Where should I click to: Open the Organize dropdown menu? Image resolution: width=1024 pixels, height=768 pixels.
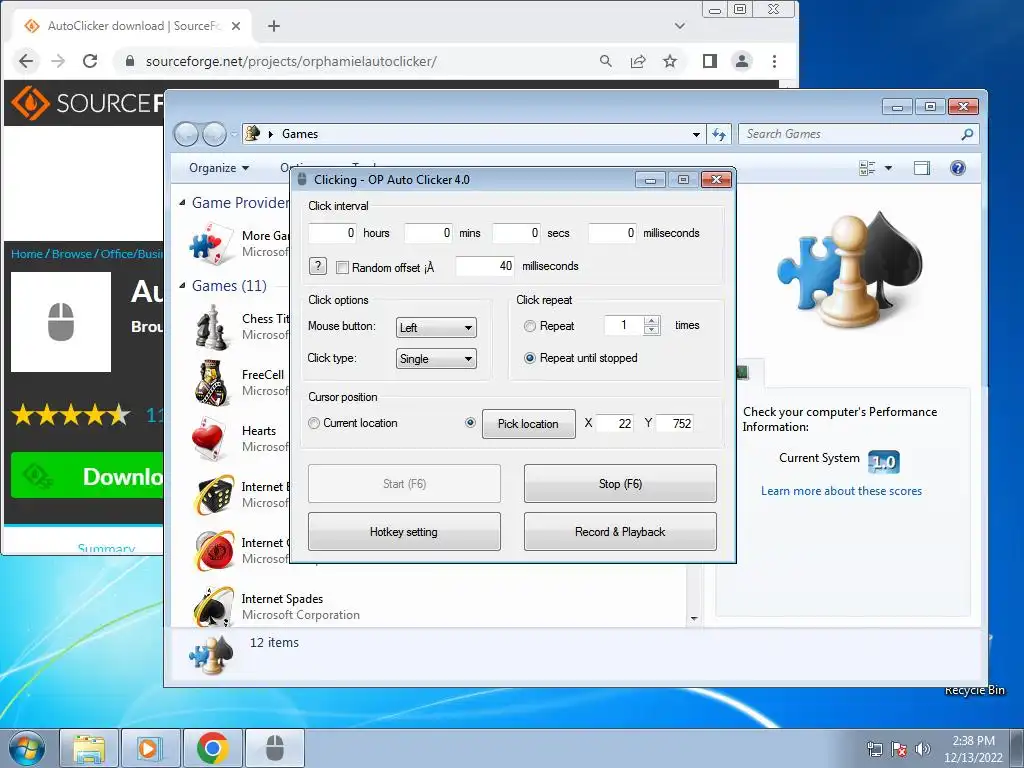(x=219, y=168)
